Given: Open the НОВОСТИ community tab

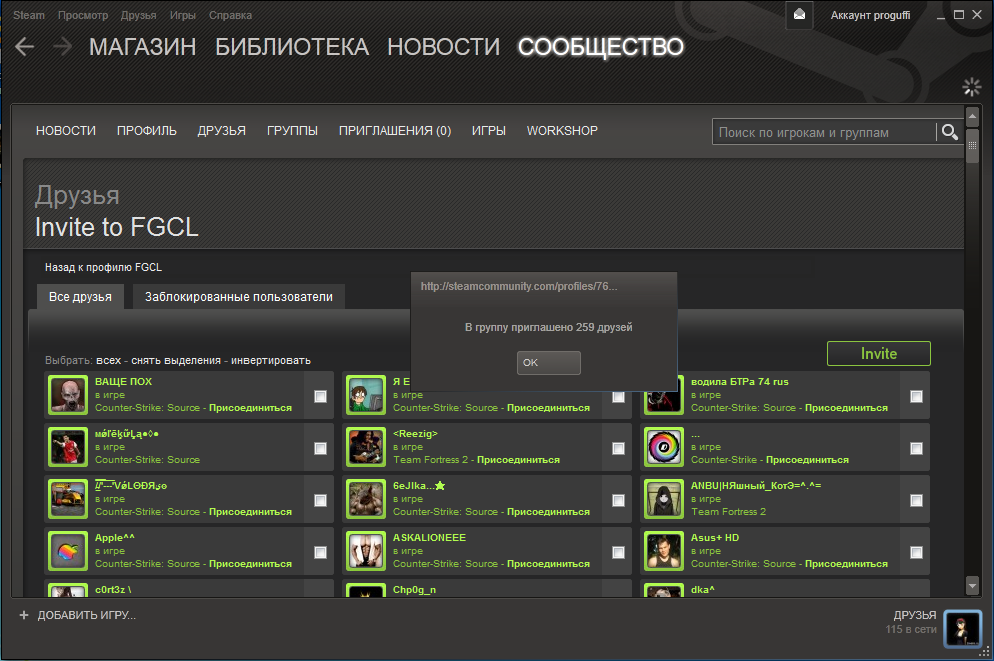Looking at the screenshot, I should tap(66, 131).
